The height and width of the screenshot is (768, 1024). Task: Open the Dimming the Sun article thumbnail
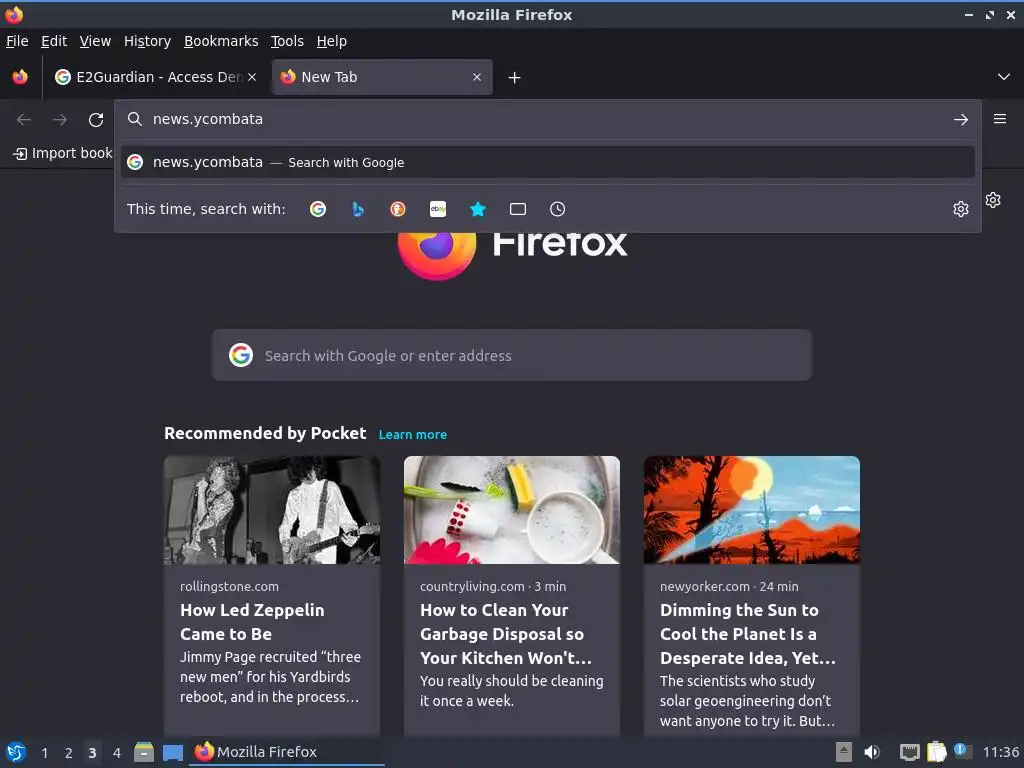pyautogui.click(x=752, y=510)
